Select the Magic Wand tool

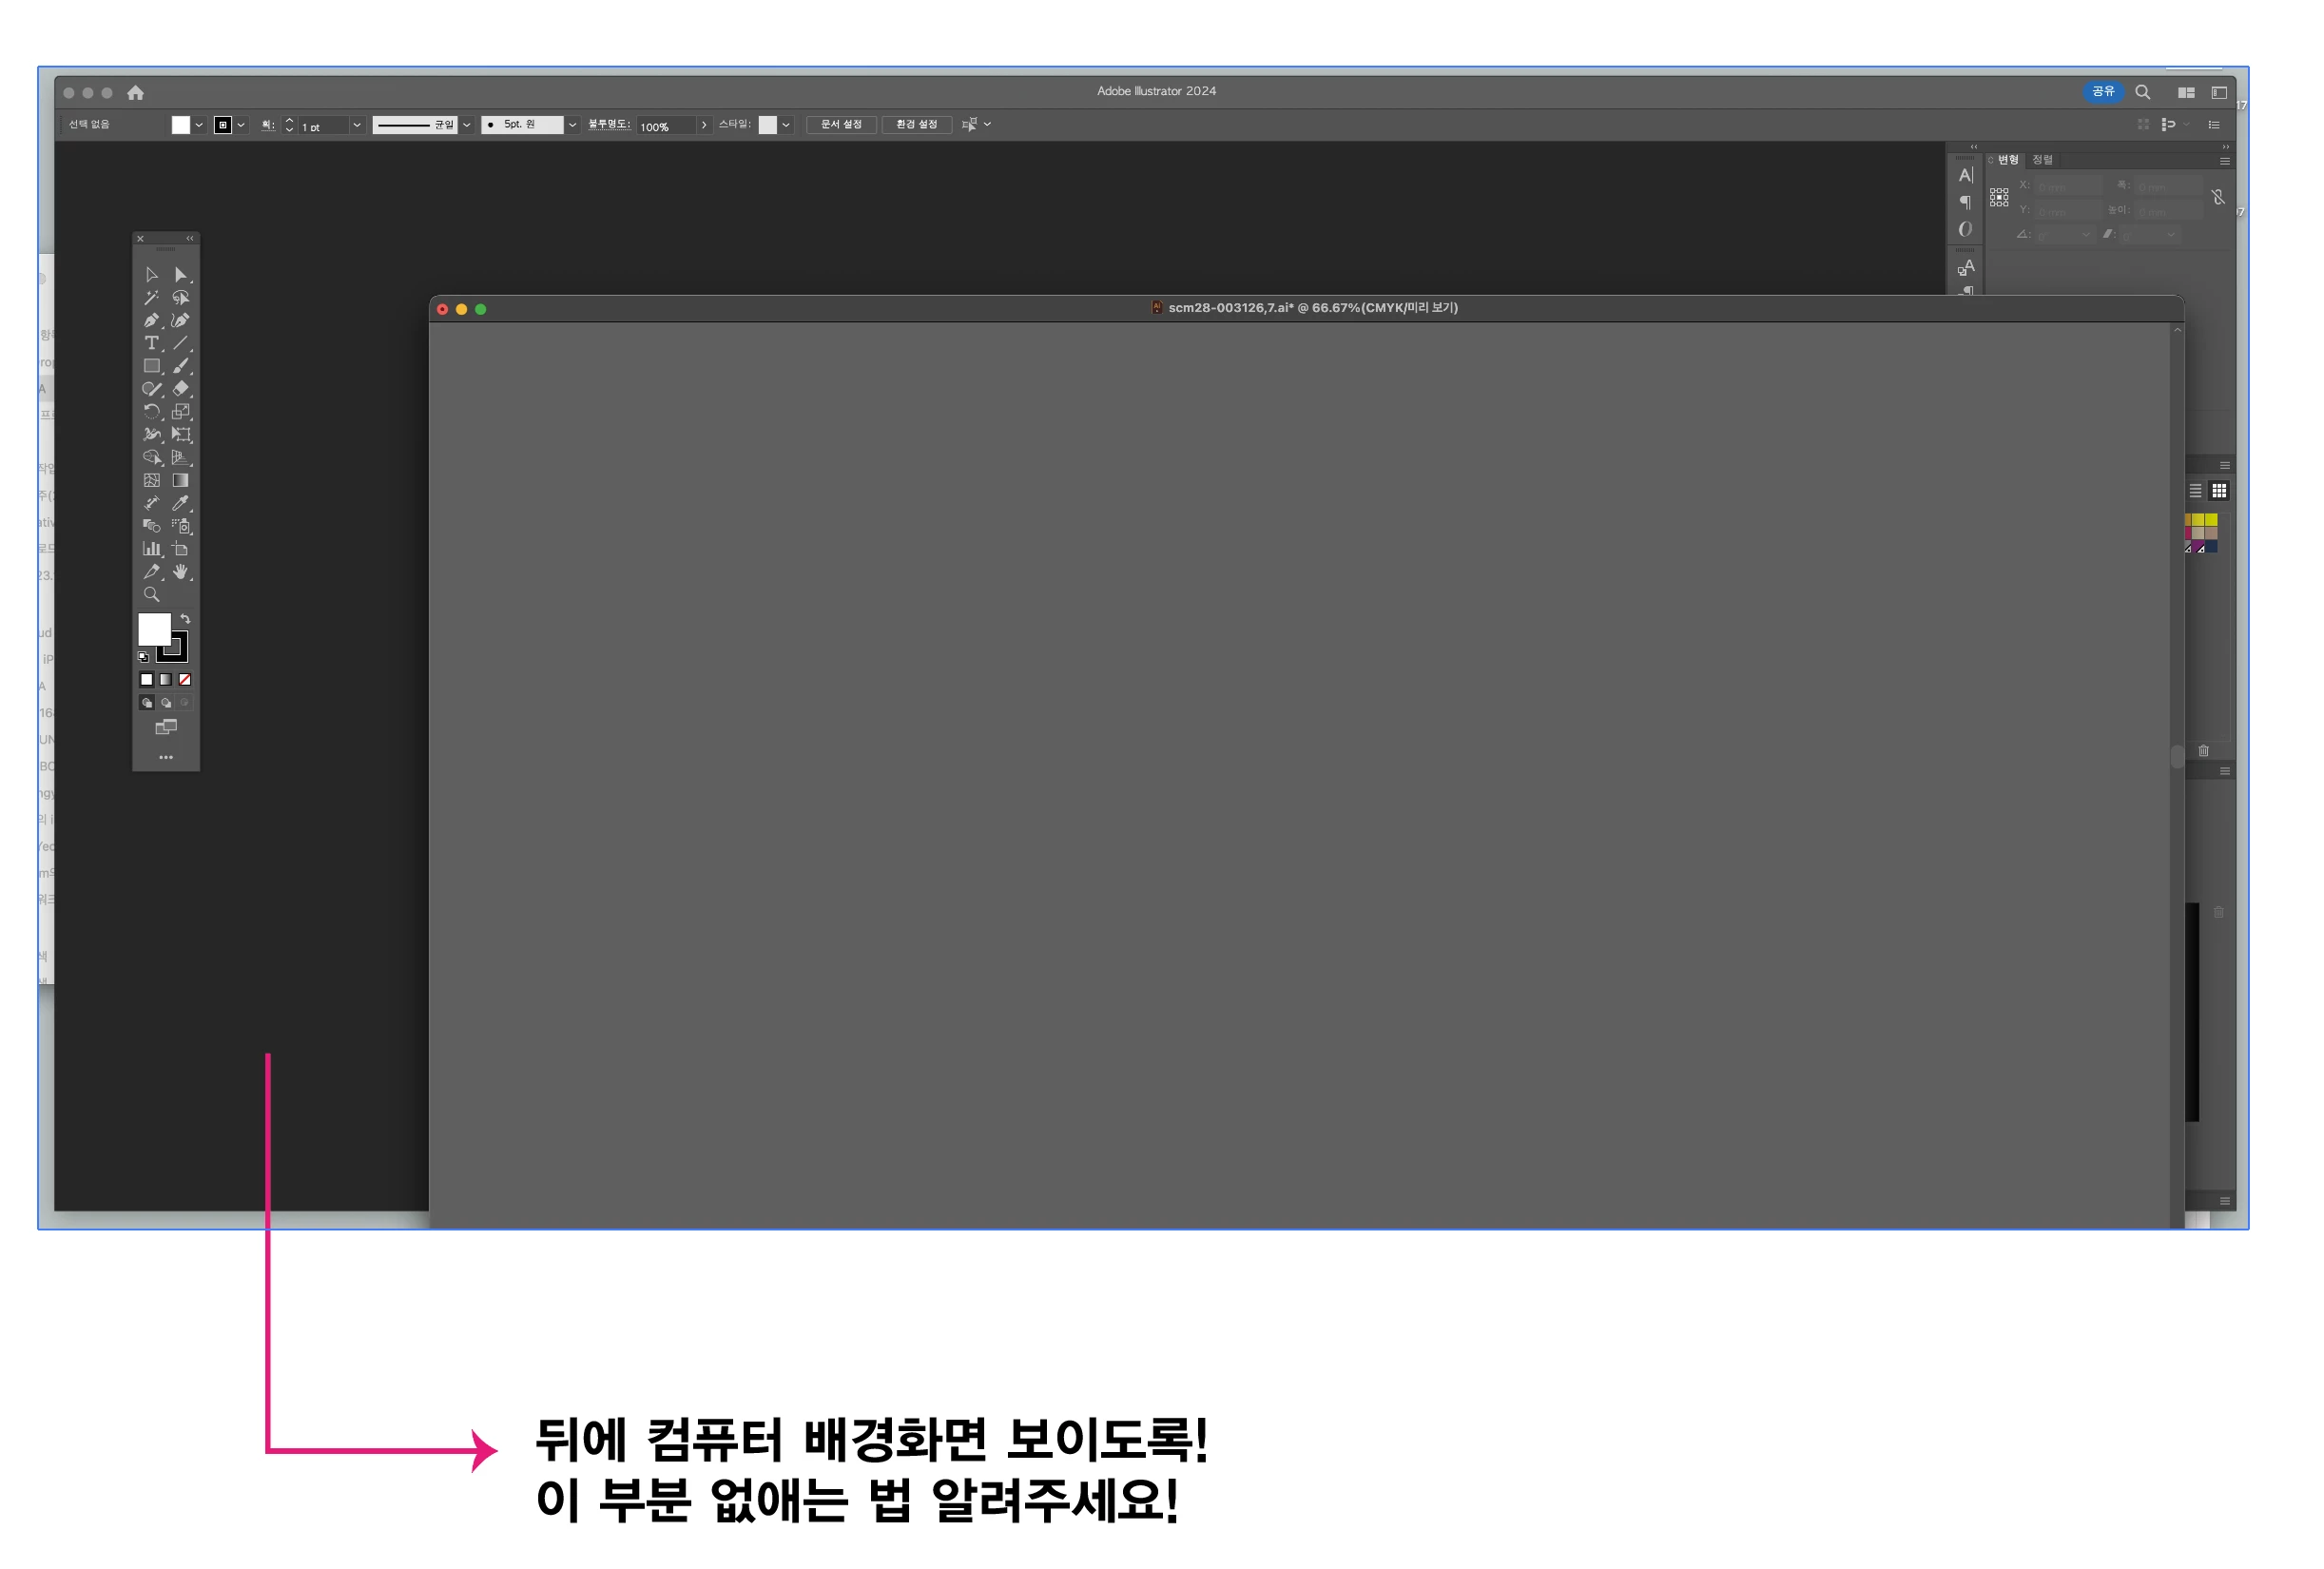[151, 298]
